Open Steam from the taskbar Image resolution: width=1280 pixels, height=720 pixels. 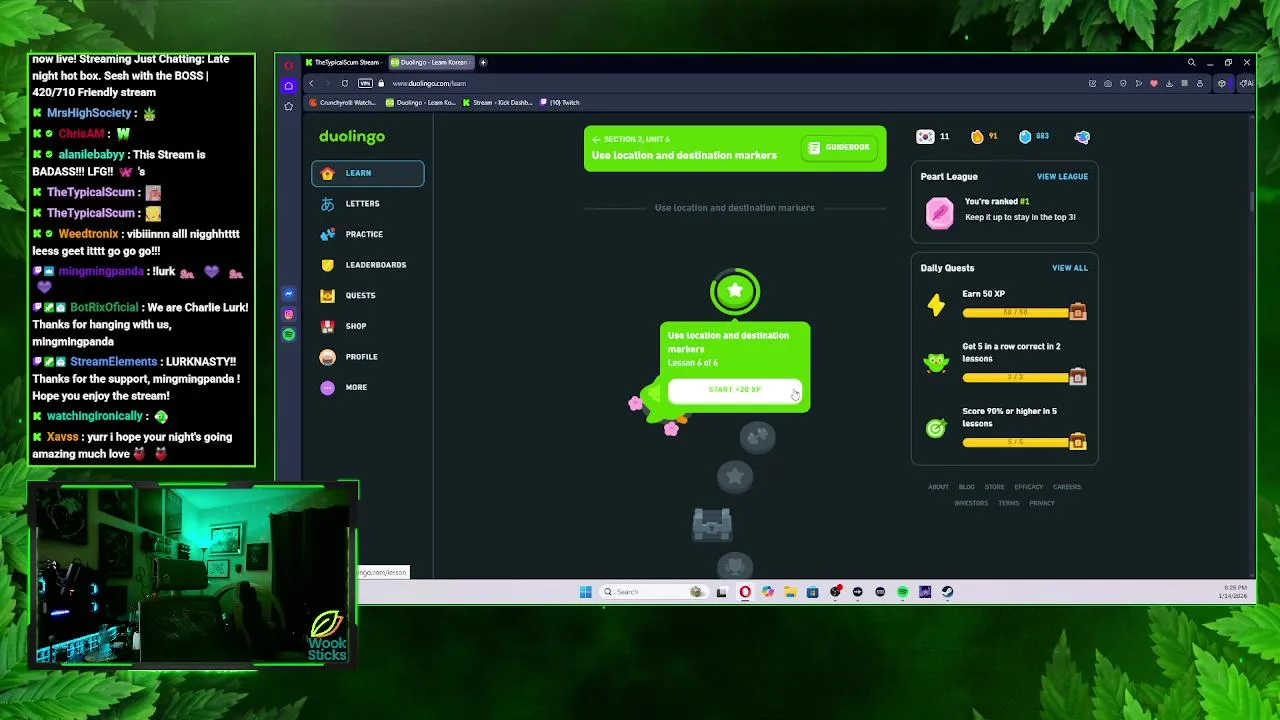tap(947, 592)
